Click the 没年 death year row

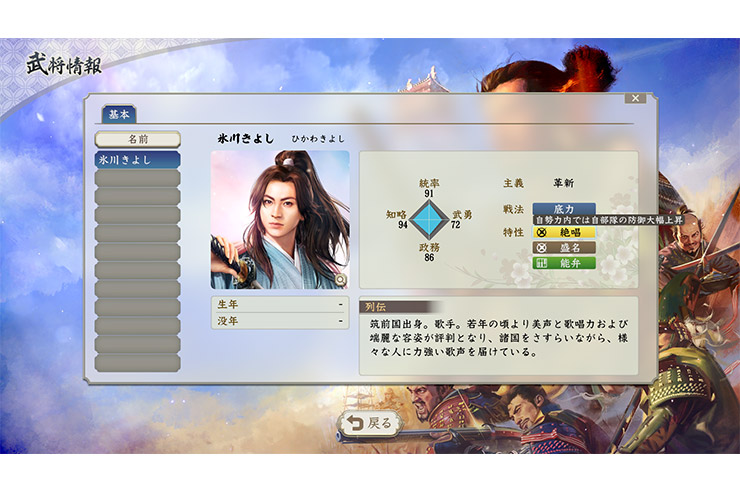[x=280, y=321]
